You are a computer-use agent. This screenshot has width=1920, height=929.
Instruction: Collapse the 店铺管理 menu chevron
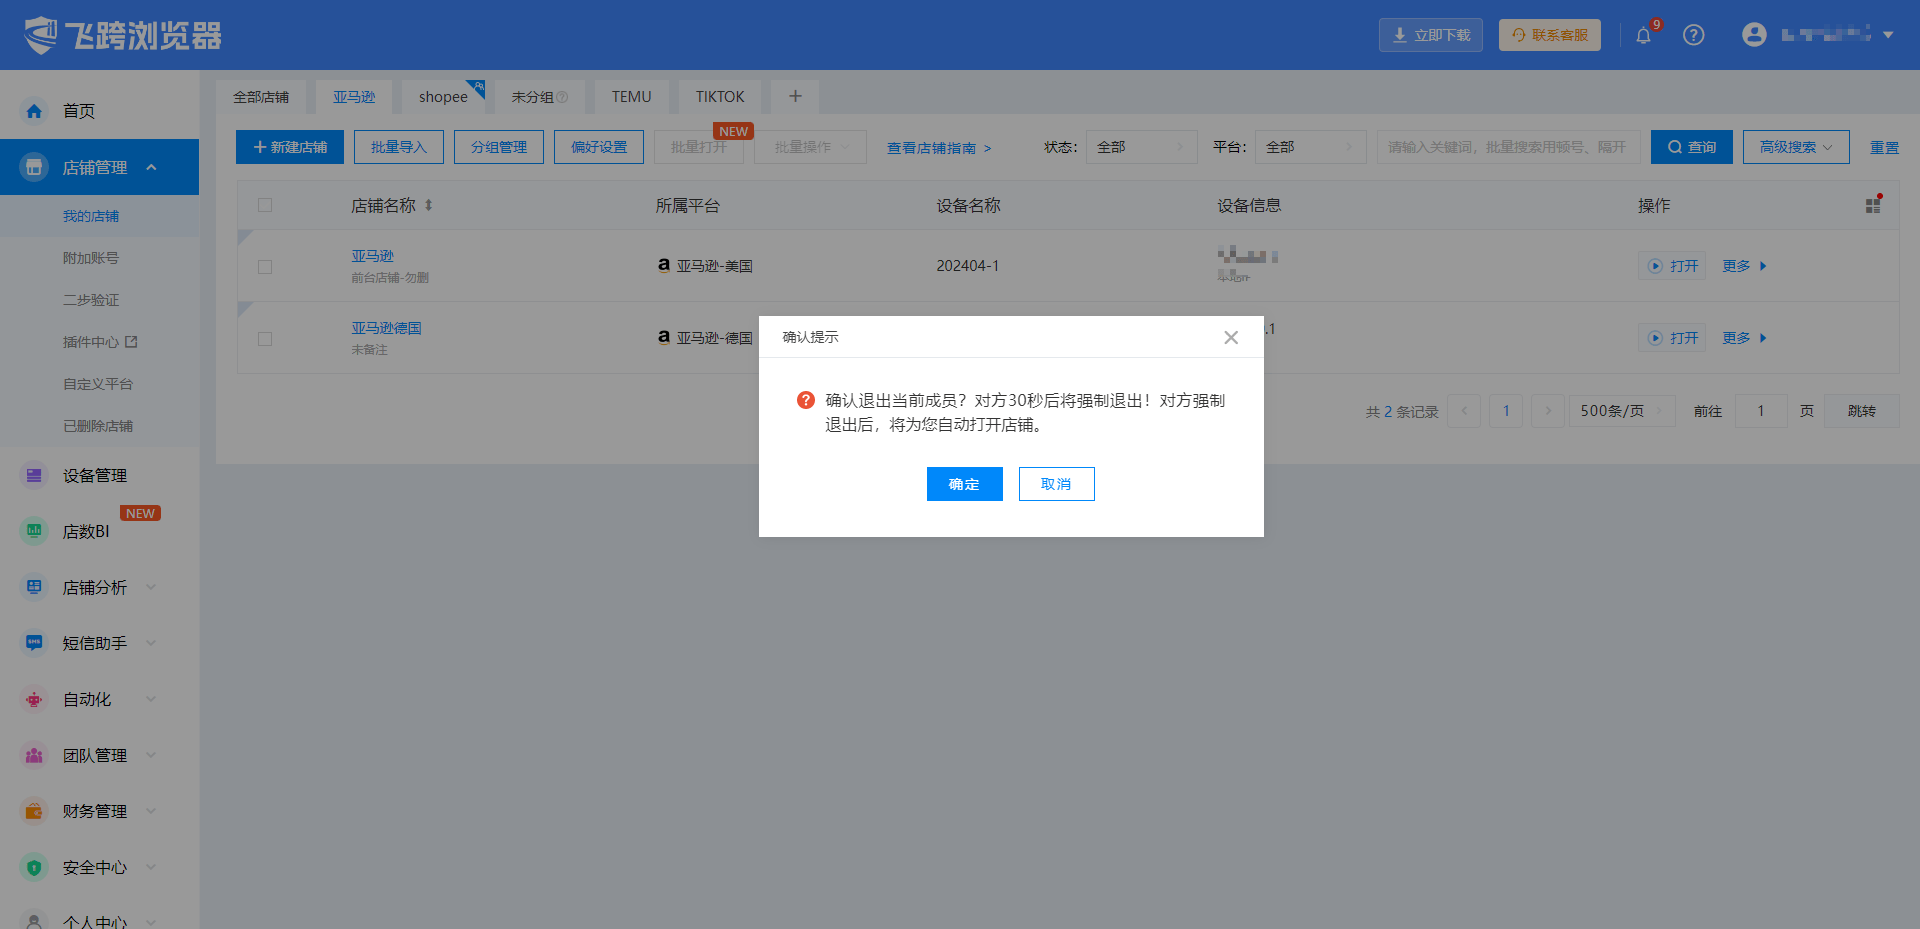coord(151,167)
